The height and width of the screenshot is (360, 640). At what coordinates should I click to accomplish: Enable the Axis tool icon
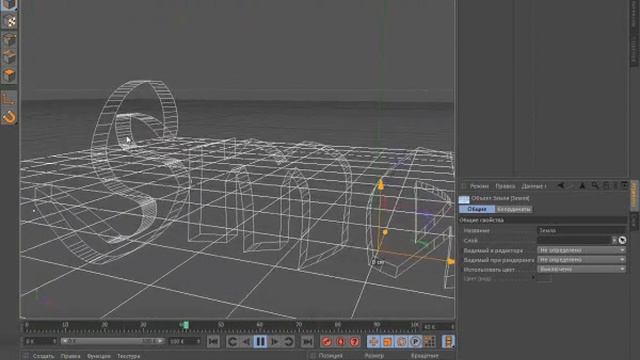coord(9,98)
